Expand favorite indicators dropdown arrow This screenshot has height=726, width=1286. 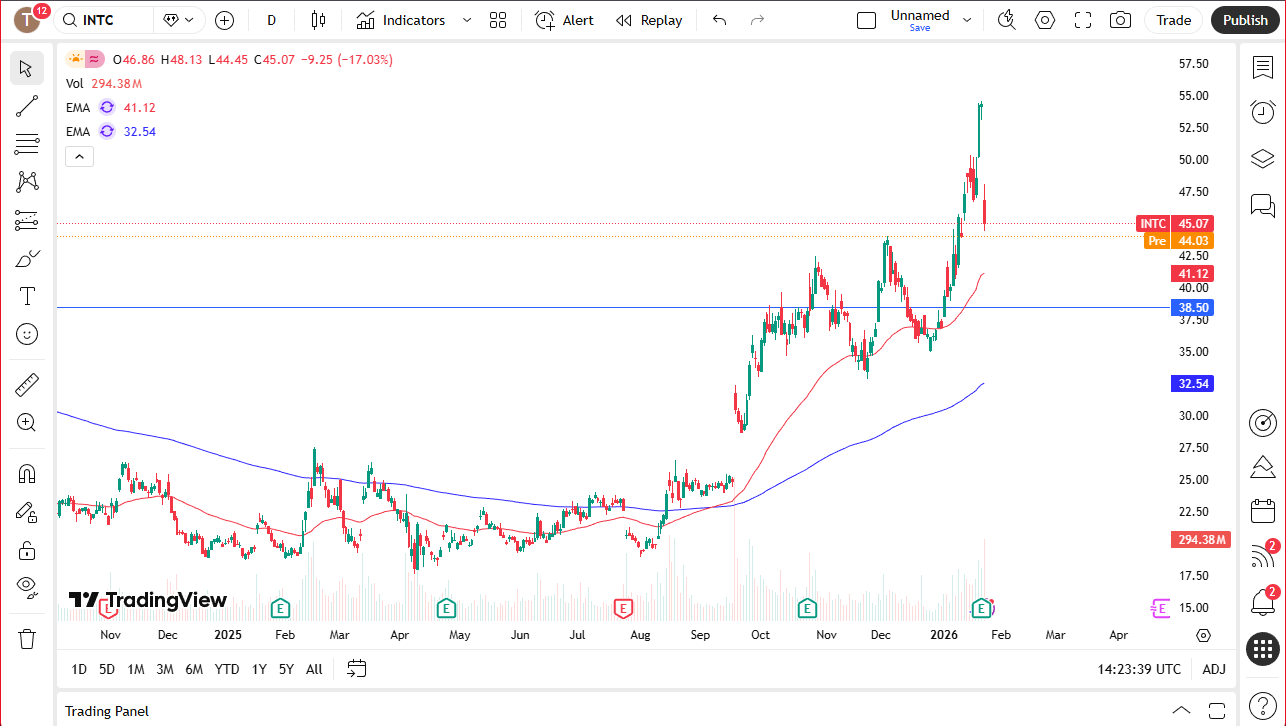[x=467, y=20]
